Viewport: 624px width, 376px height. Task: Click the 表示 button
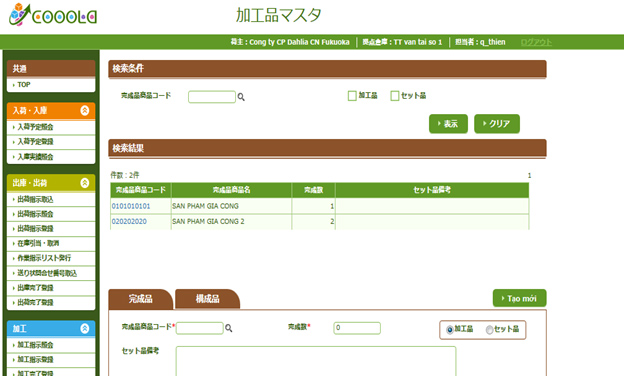click(x=448, y=124)
